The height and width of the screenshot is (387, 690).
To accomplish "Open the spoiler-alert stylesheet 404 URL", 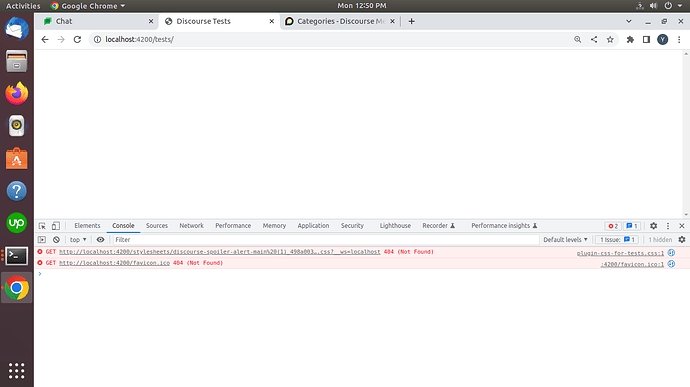I will pos(220,252).
